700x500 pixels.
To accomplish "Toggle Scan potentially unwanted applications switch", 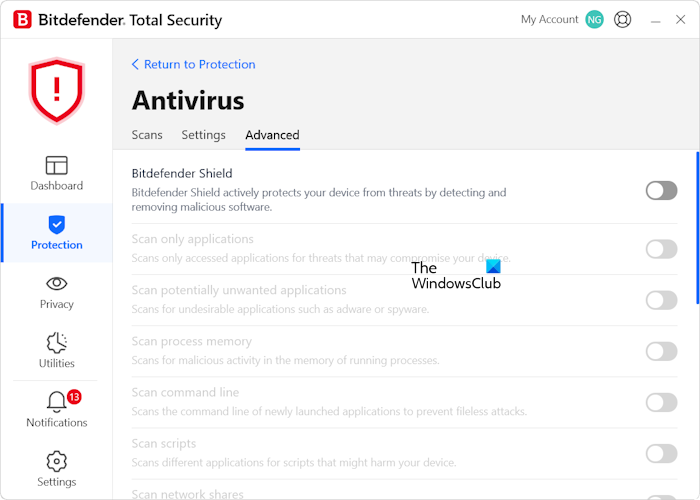I will tap(661, 300).
